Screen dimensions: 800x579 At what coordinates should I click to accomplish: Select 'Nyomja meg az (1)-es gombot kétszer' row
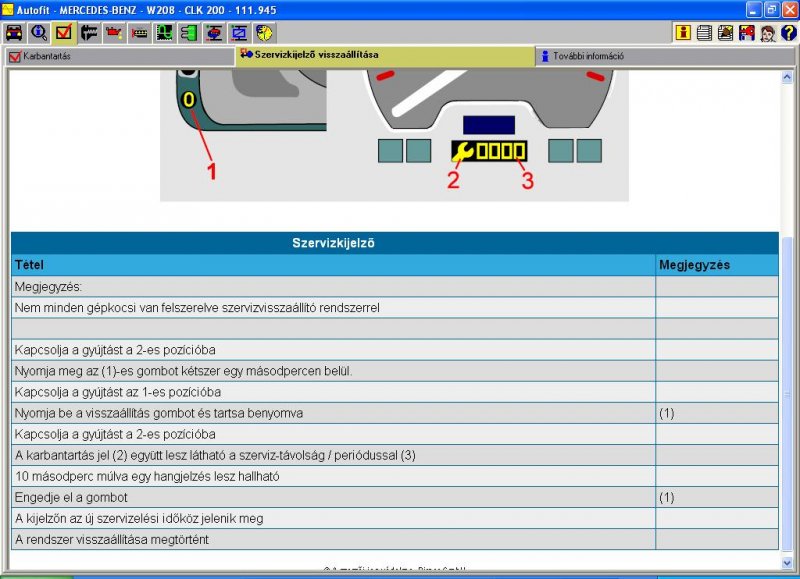(x=395, y=371)
